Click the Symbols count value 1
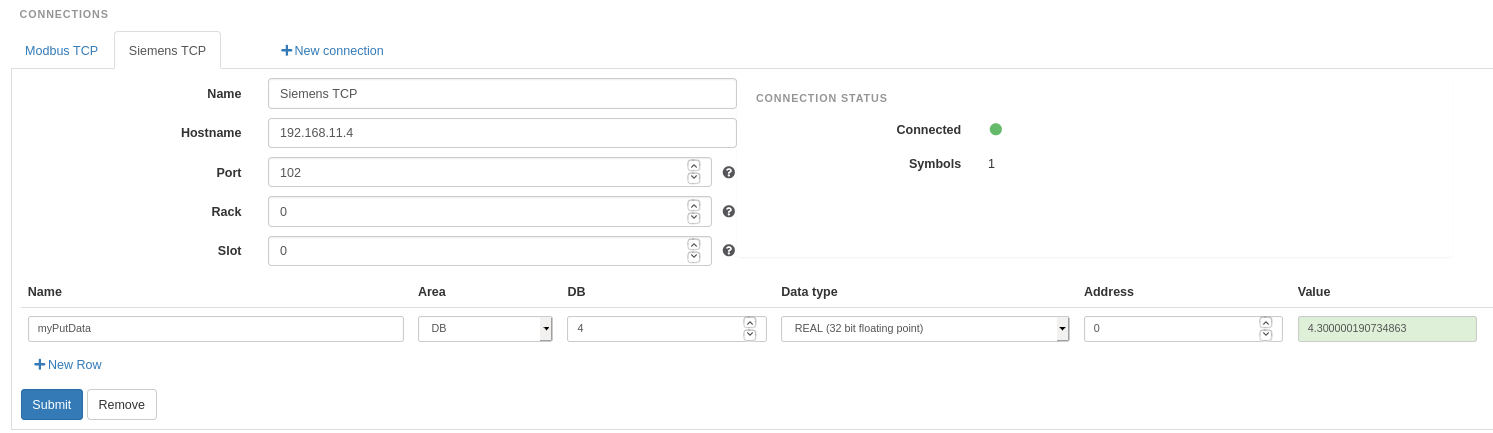 click(x=991, y=164)
